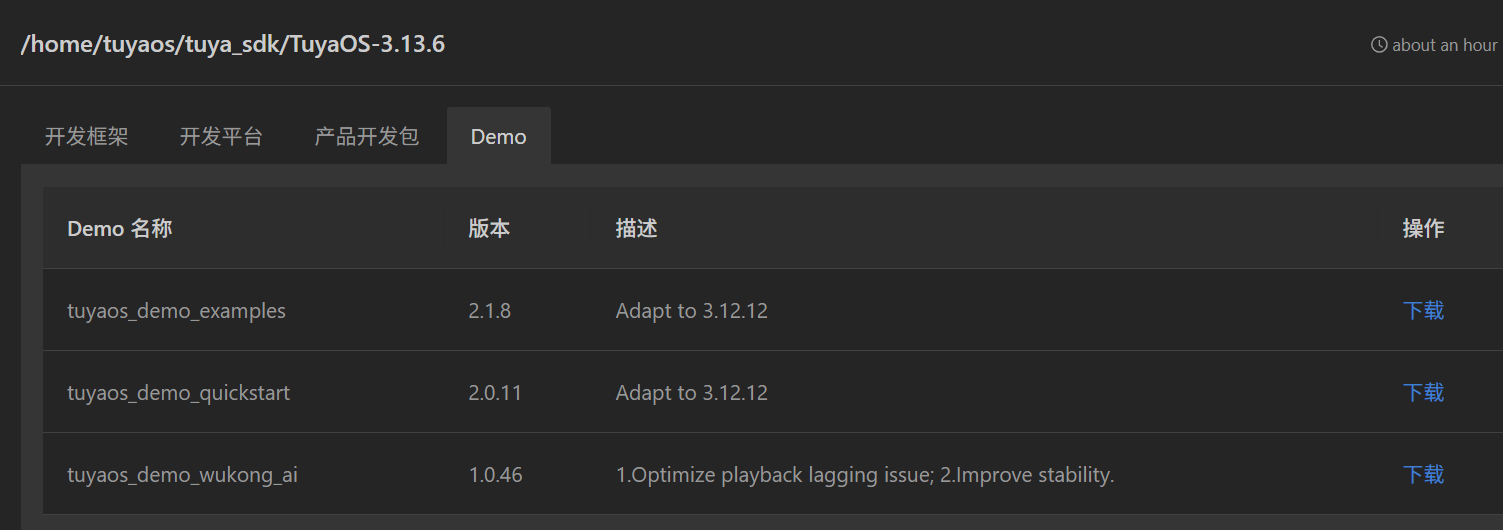Click the 'about an hour' timestamp text
This screenshot has height=530, width=1503.
[1446, 45]
